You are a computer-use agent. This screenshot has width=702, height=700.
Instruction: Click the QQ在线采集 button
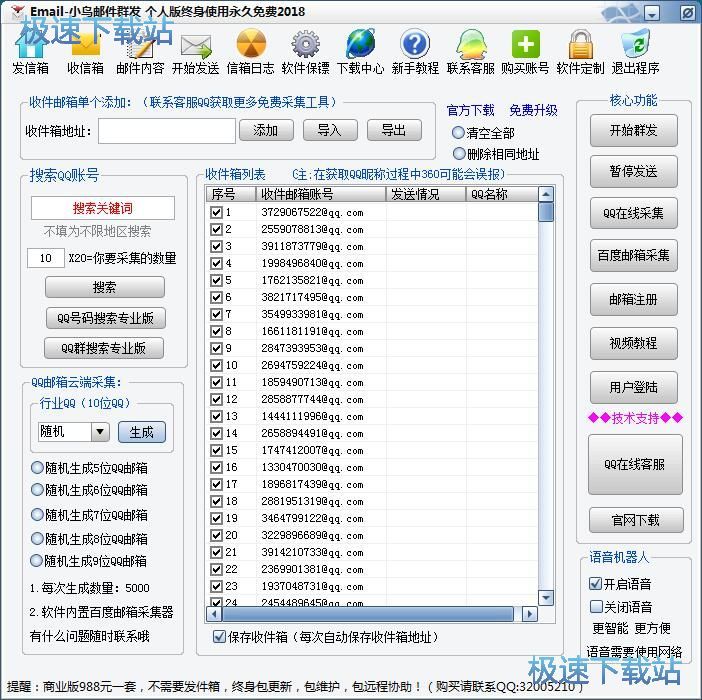pos(634,213)
